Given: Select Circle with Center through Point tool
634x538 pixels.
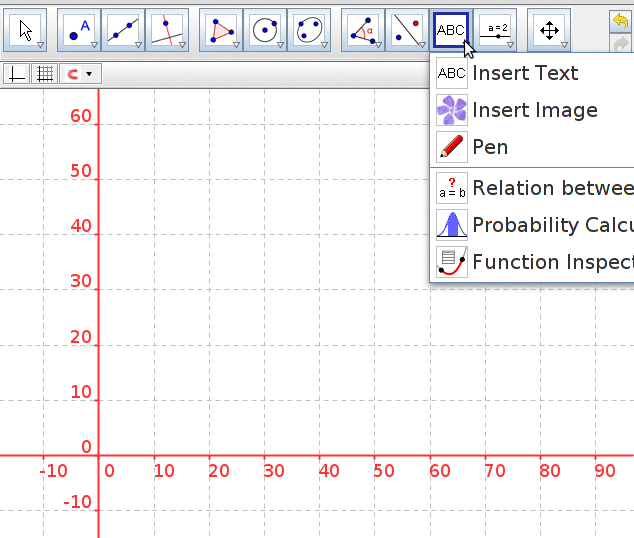Looking at the screenshot, I should coord(265,30).
